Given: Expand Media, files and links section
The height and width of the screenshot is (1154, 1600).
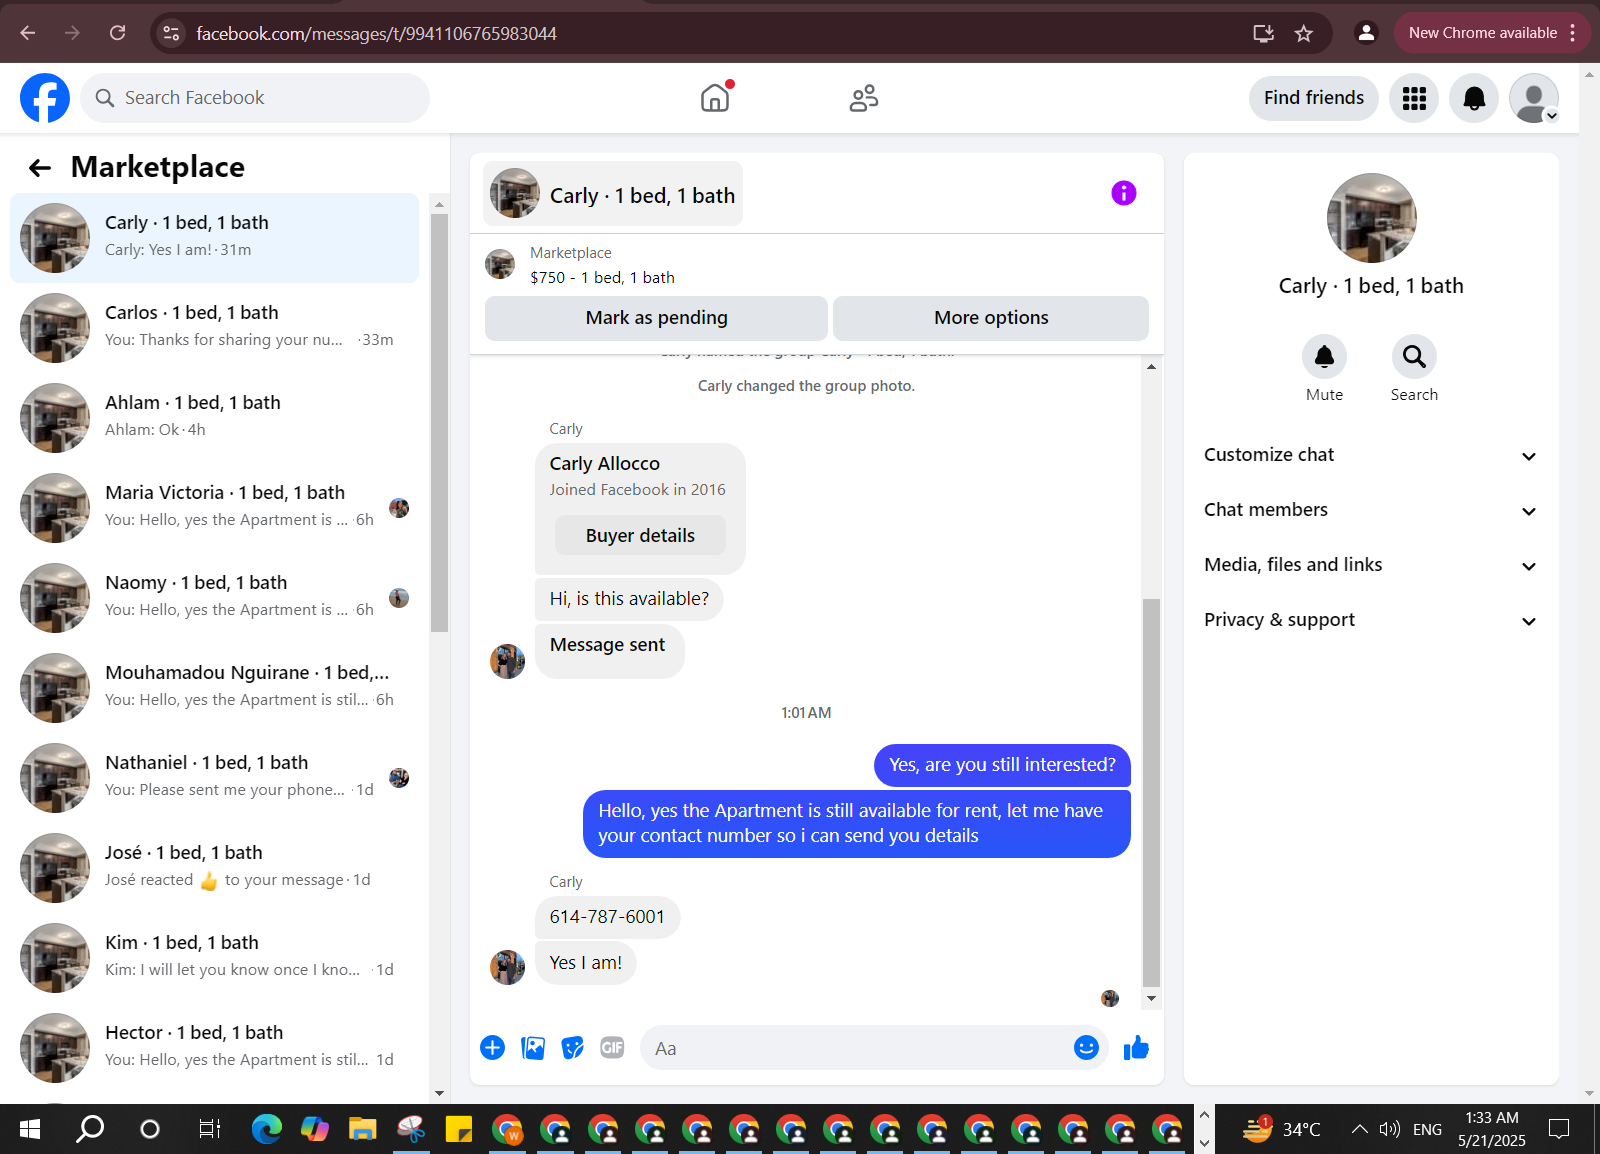Looking at the screenshot, I should coord(1370,565).
